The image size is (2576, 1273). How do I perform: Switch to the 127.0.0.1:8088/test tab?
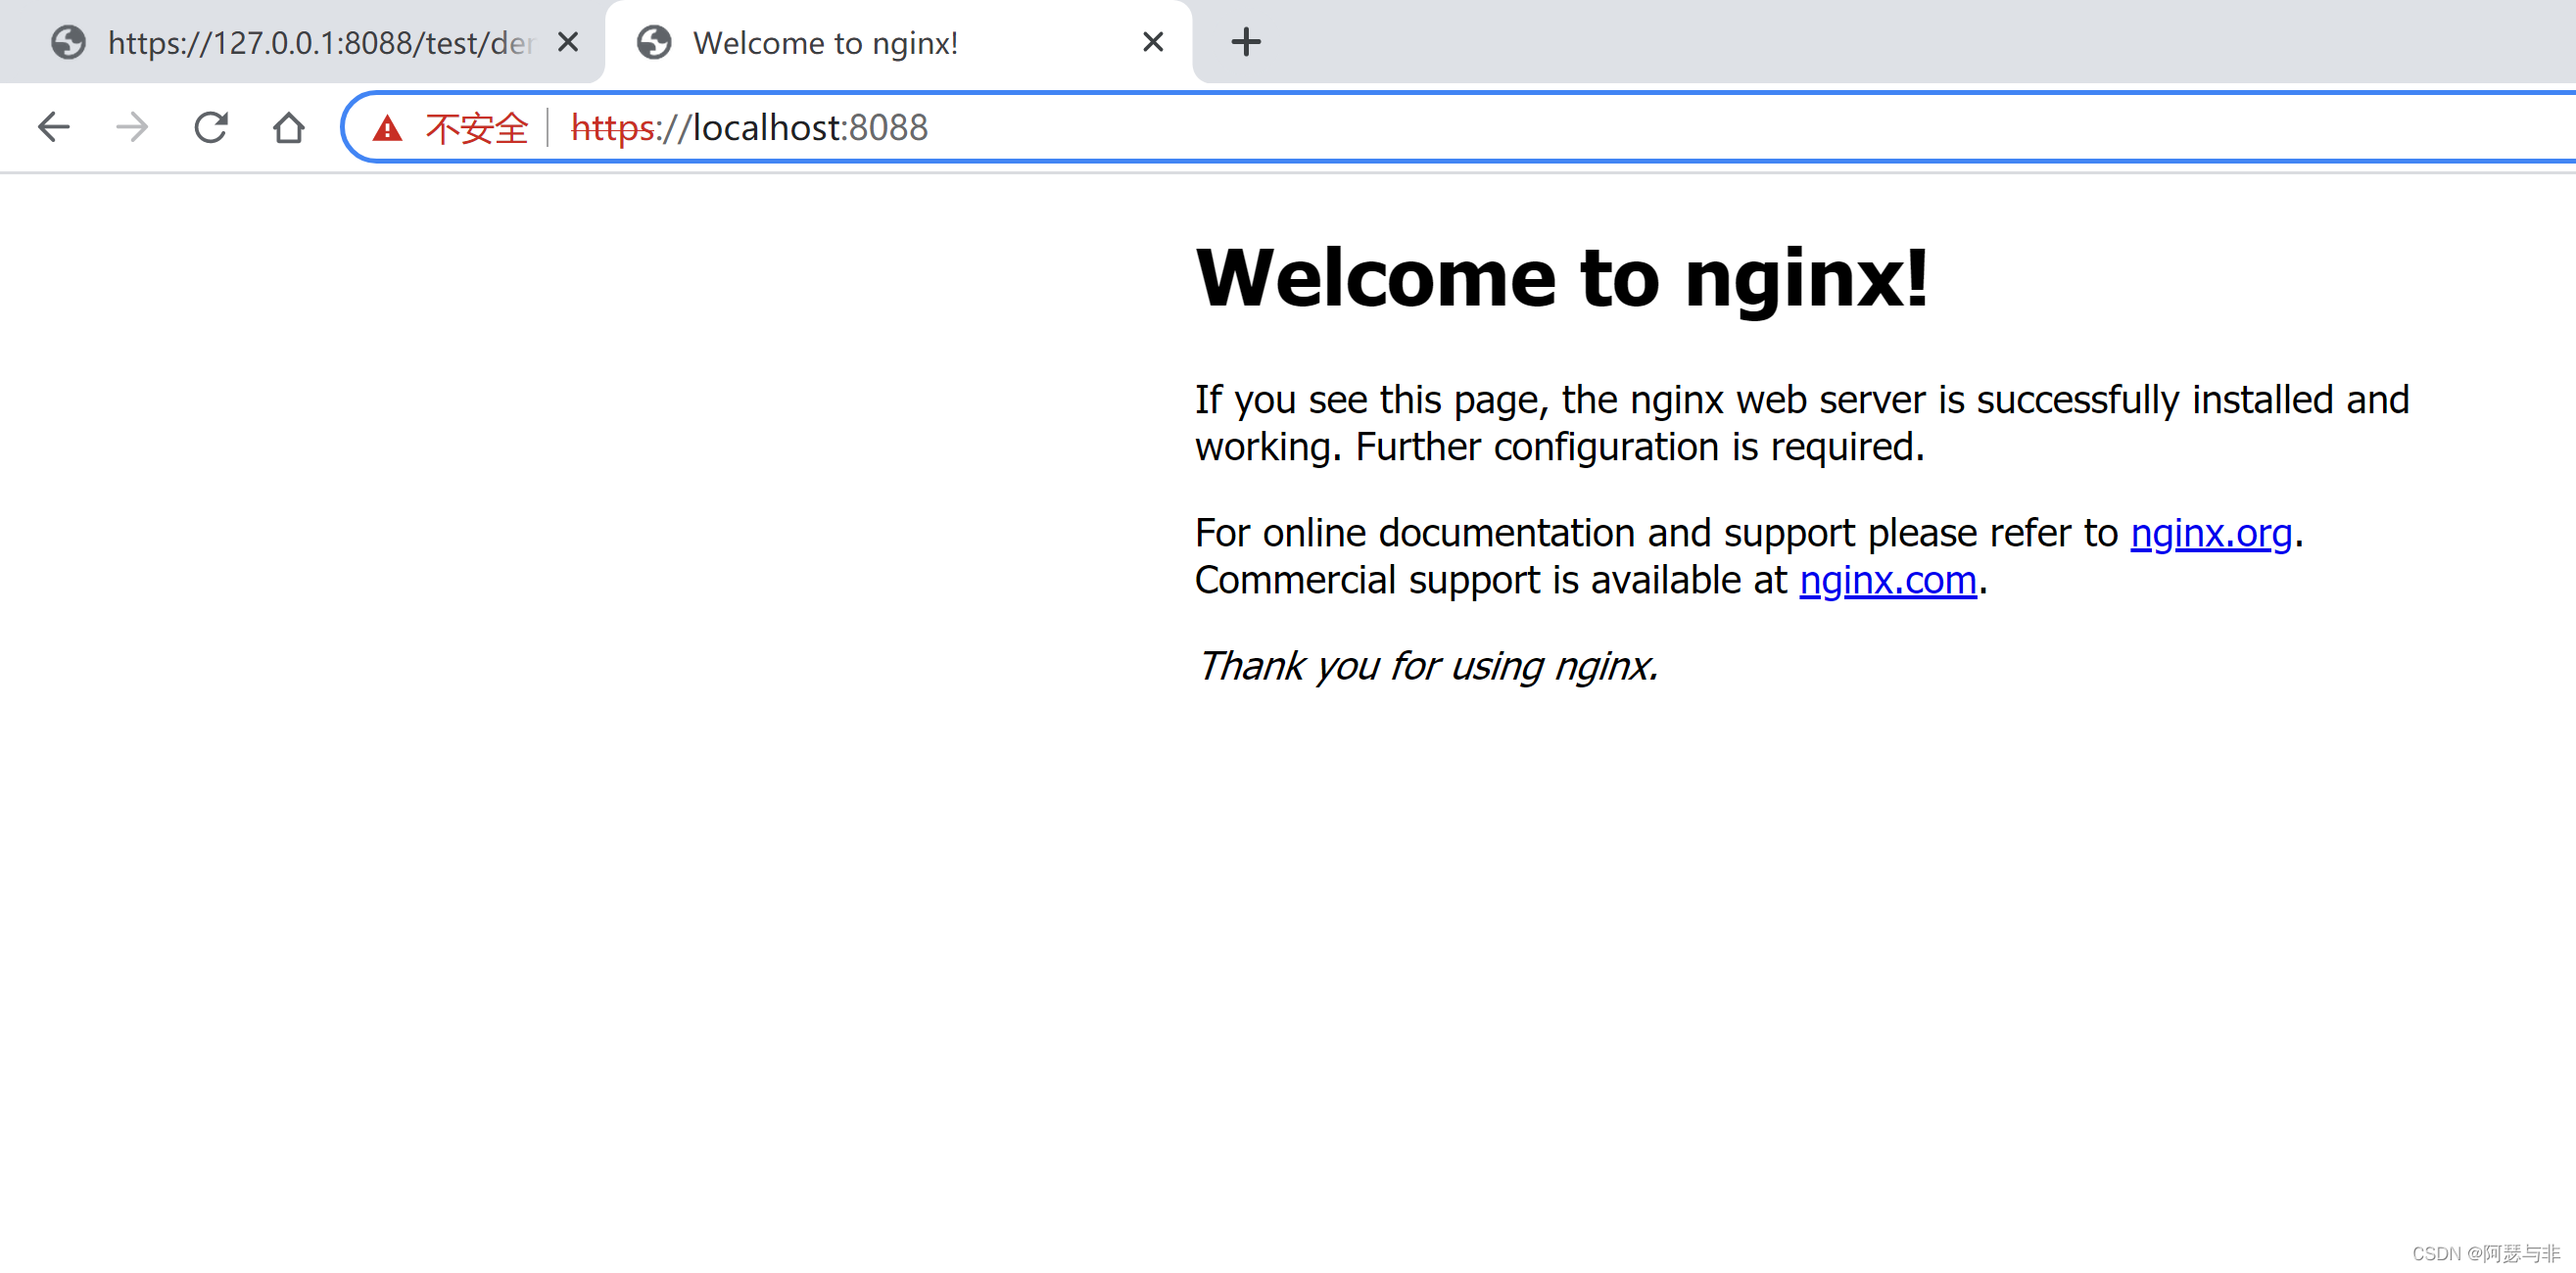coord(320,42)
